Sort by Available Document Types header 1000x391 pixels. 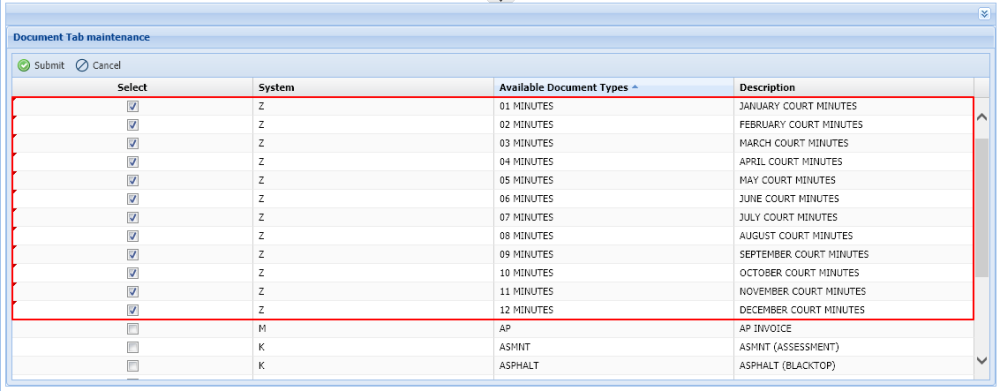tap(614, 87)
